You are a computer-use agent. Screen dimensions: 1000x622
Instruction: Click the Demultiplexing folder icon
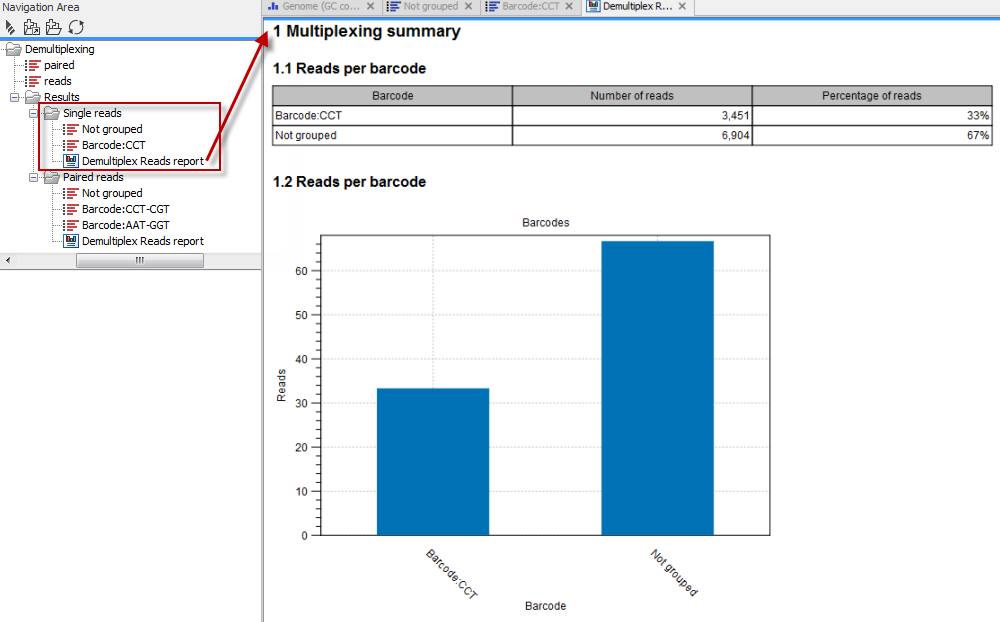pos(15,49)
